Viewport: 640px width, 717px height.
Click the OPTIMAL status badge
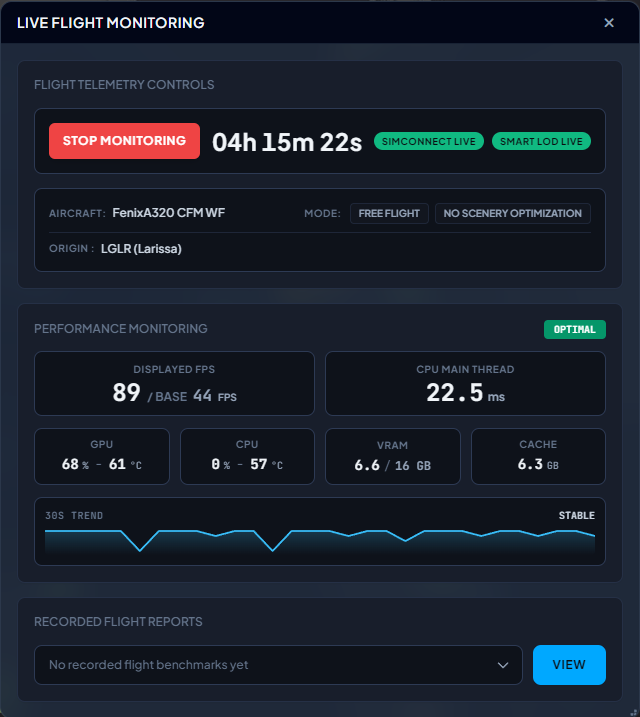(x=575, y=329)
